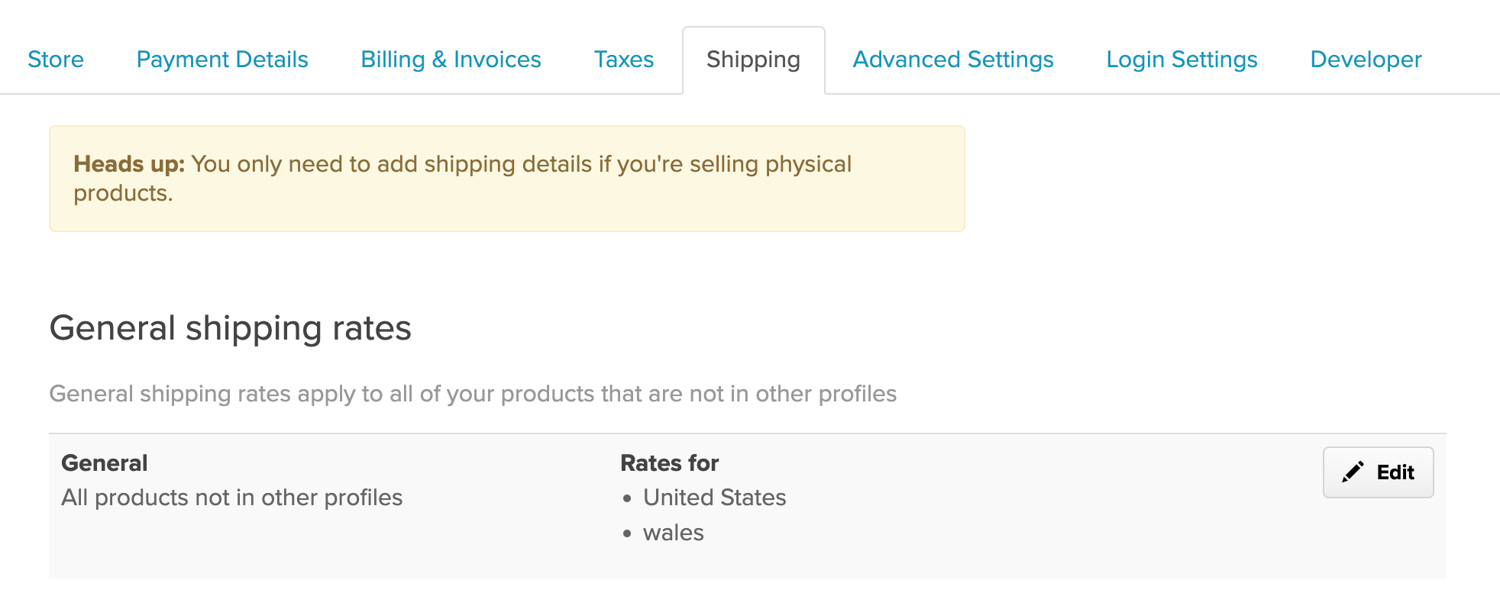
Task: Select wales in the rates list
Action: [x=673, y=533]
